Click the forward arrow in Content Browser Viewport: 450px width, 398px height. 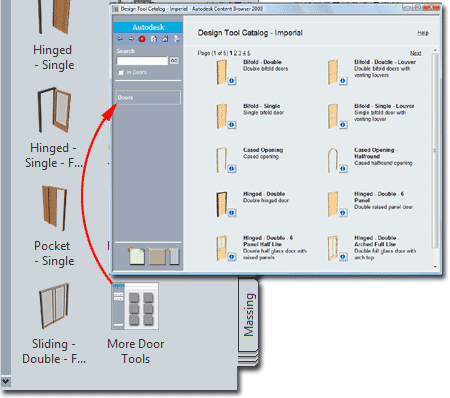point(131,39)
